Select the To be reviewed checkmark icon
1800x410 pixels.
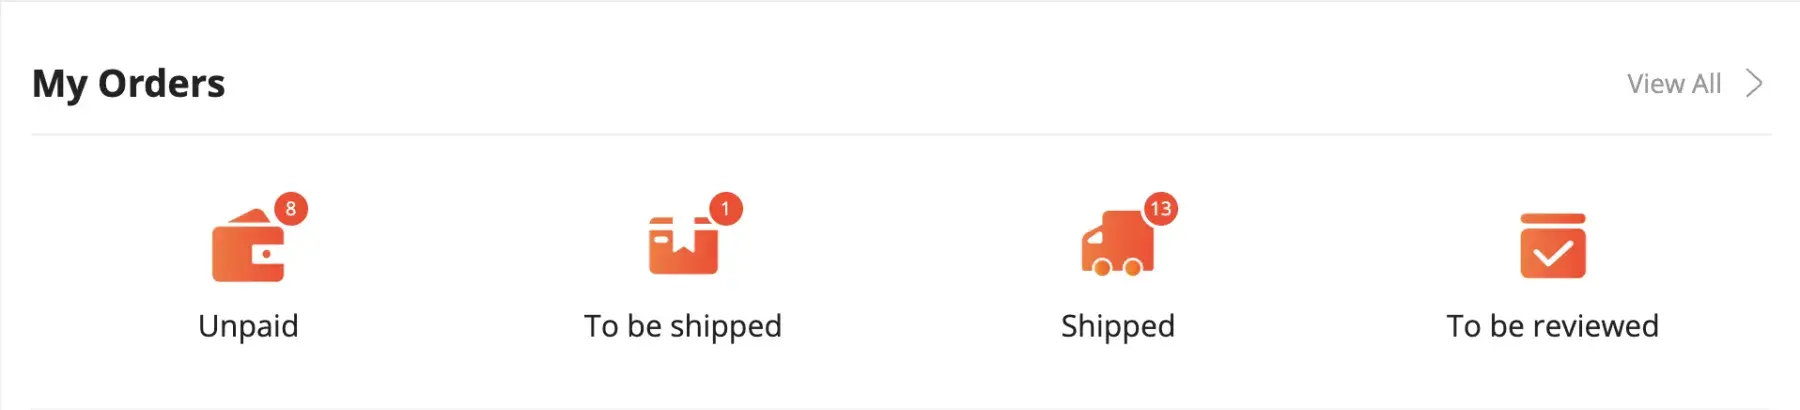(x=1552, y=246)
